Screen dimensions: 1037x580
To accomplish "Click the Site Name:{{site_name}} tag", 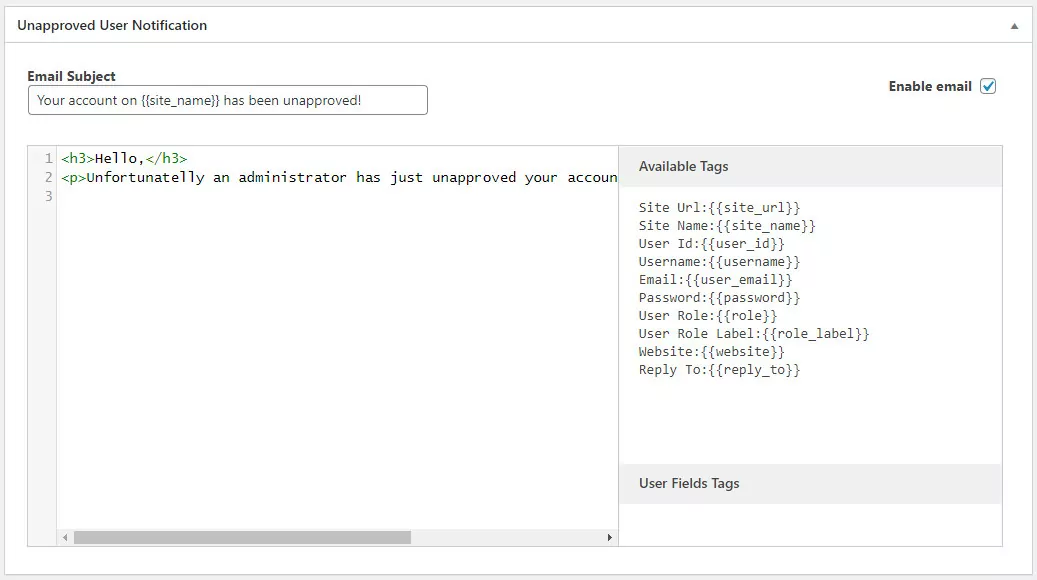I will (x=727, y=226).
